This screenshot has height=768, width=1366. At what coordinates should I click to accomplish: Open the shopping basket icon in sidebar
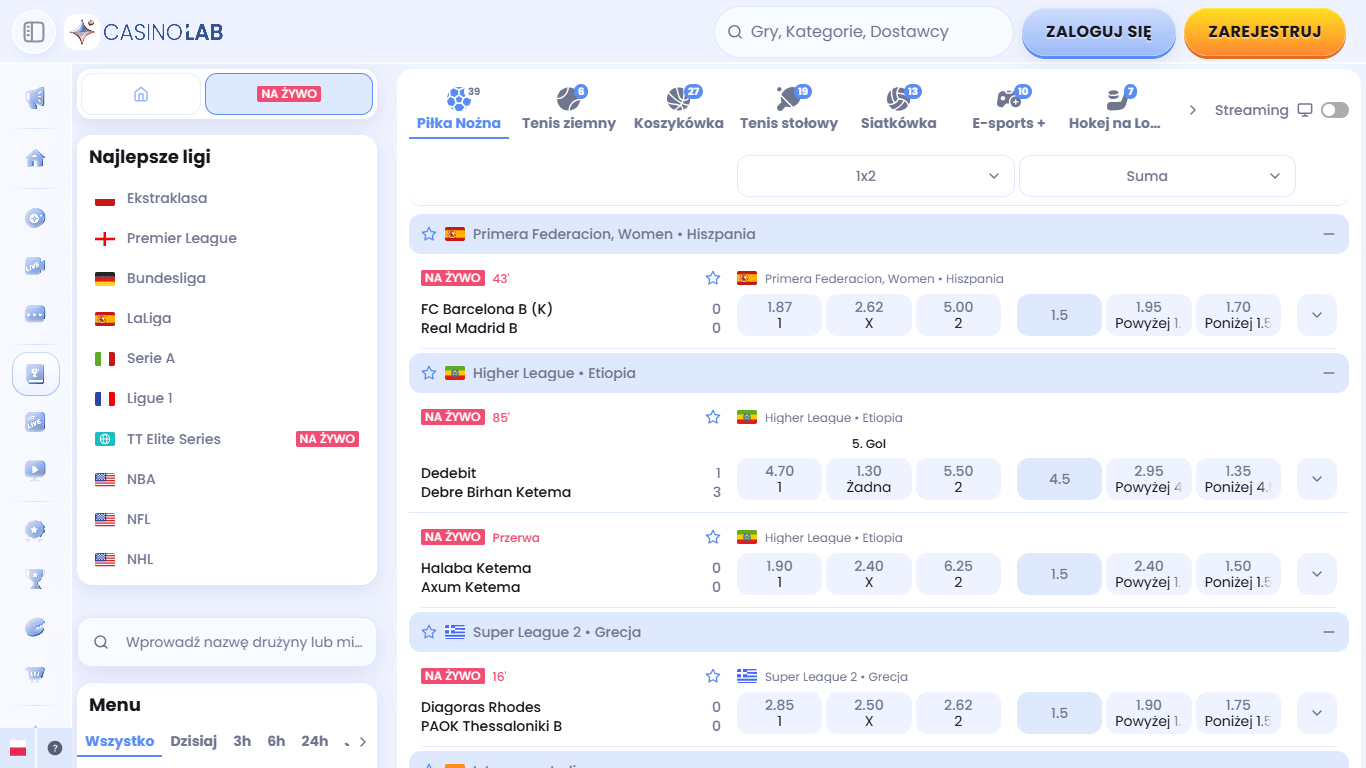click(35, 674)
